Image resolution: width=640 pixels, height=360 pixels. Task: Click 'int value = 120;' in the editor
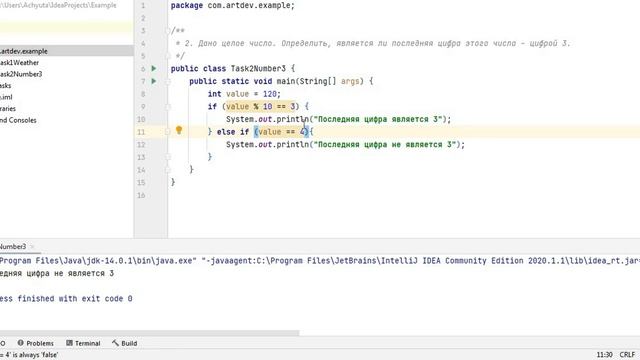point(244,94)
